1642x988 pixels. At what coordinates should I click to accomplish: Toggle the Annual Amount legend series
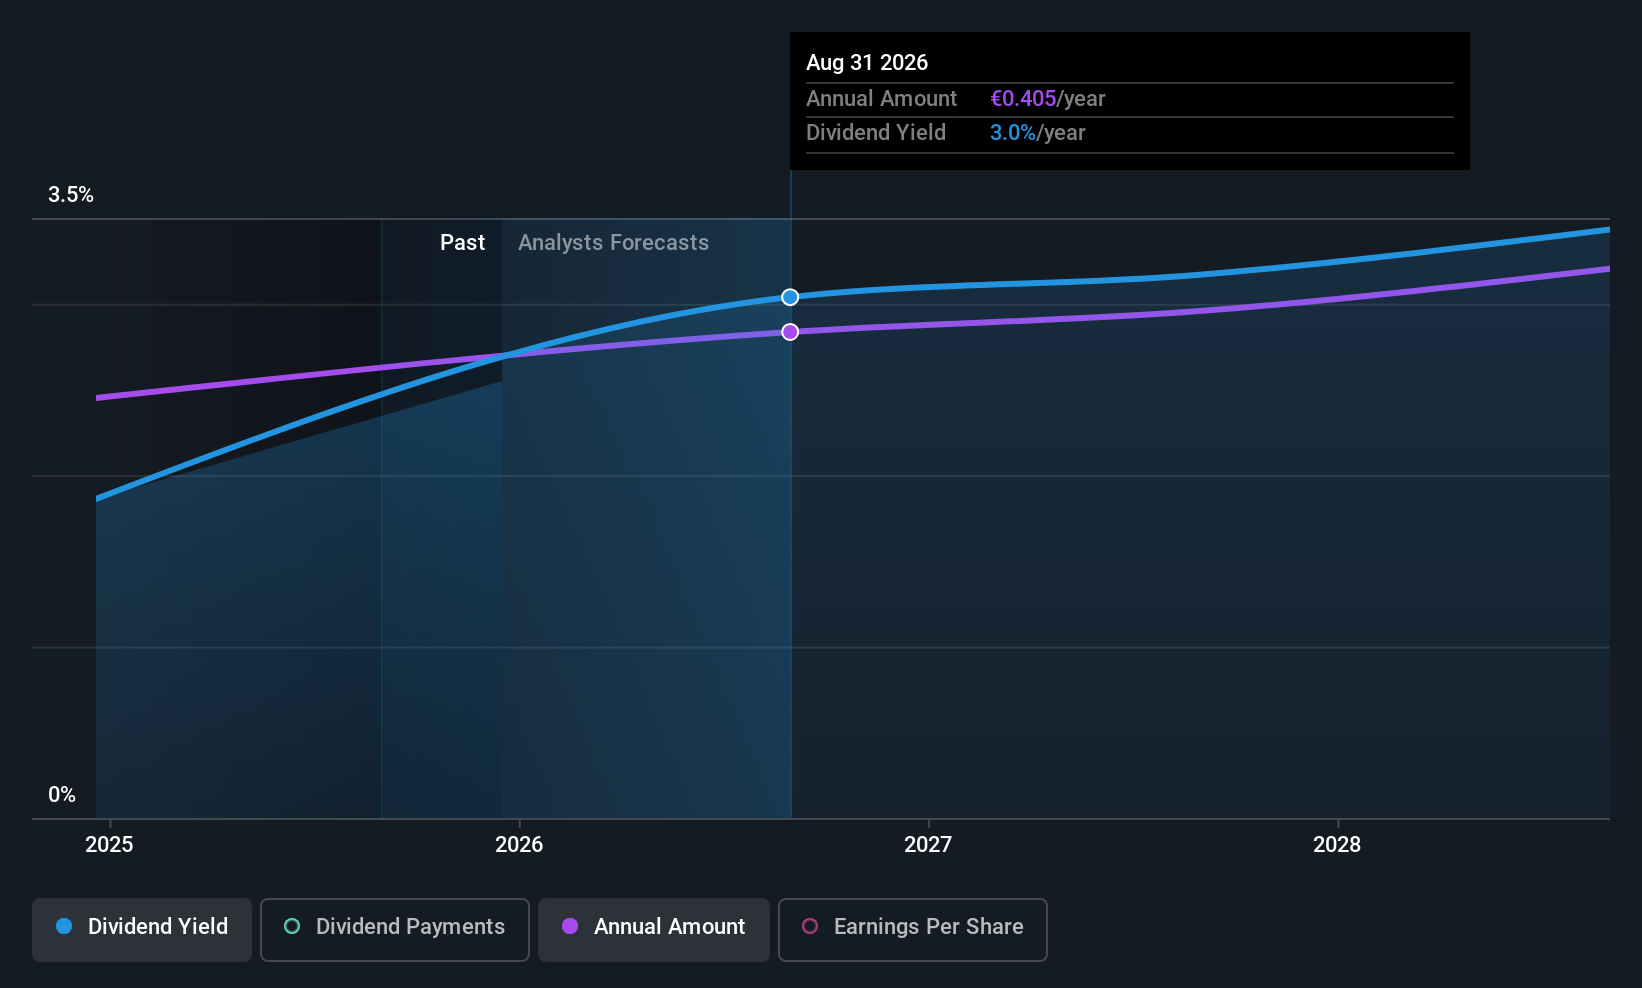[x=654, y=929]
